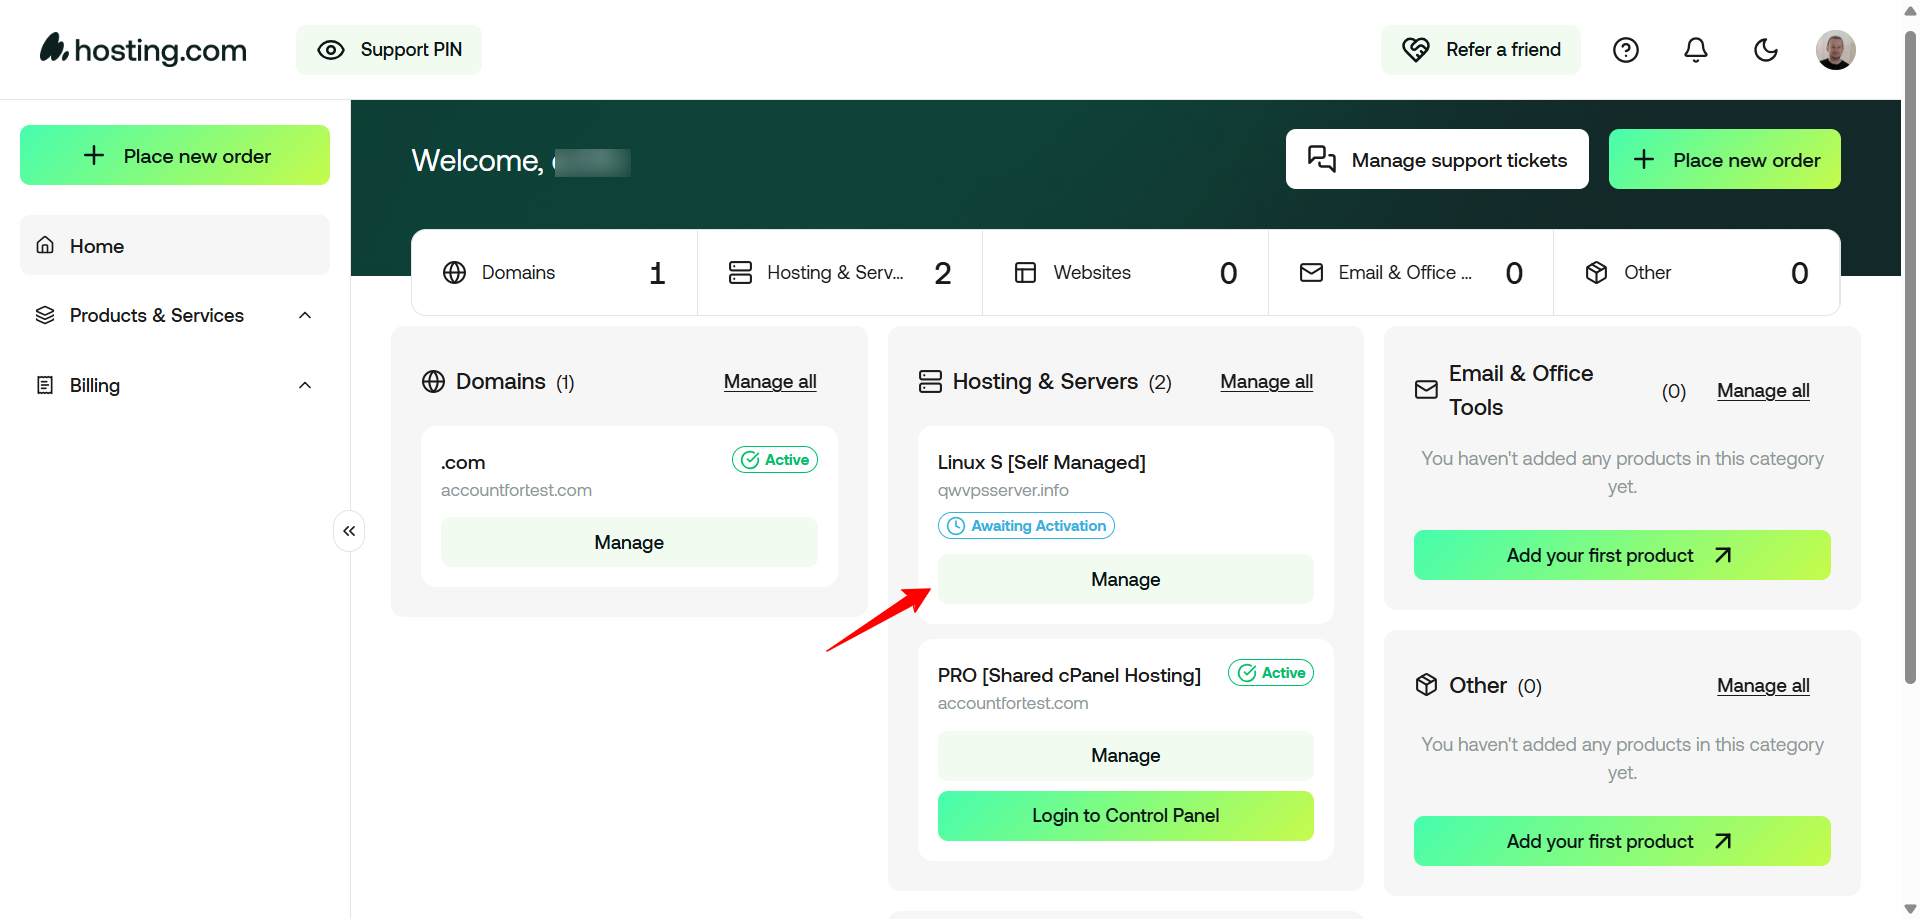Viewport: 1920px width, 919px height.
Task: Open Manage all for Hosting & Servers
Action: click(1266, 381)
